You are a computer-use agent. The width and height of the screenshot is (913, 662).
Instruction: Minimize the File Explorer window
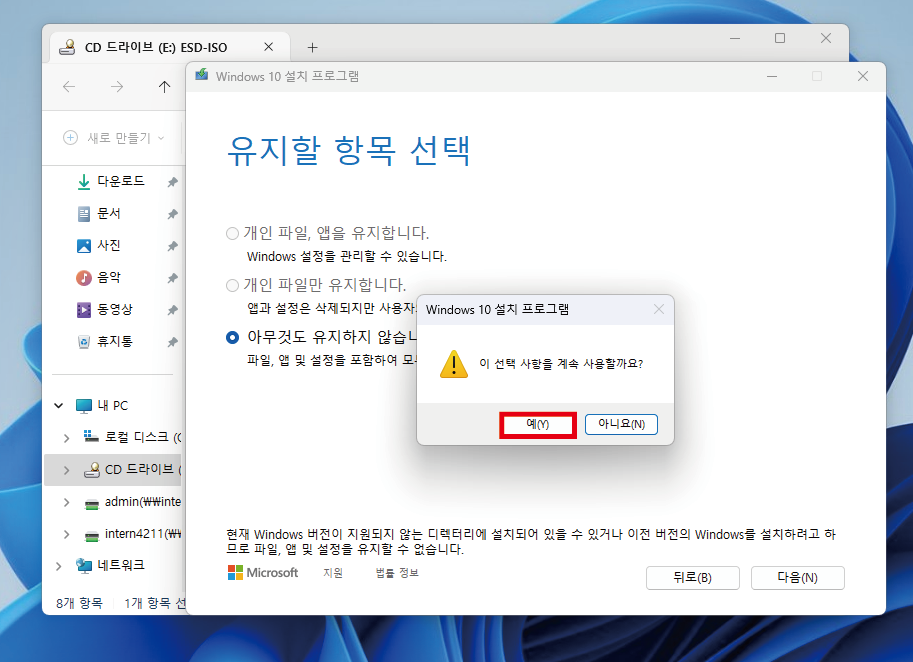coord(735,38)
